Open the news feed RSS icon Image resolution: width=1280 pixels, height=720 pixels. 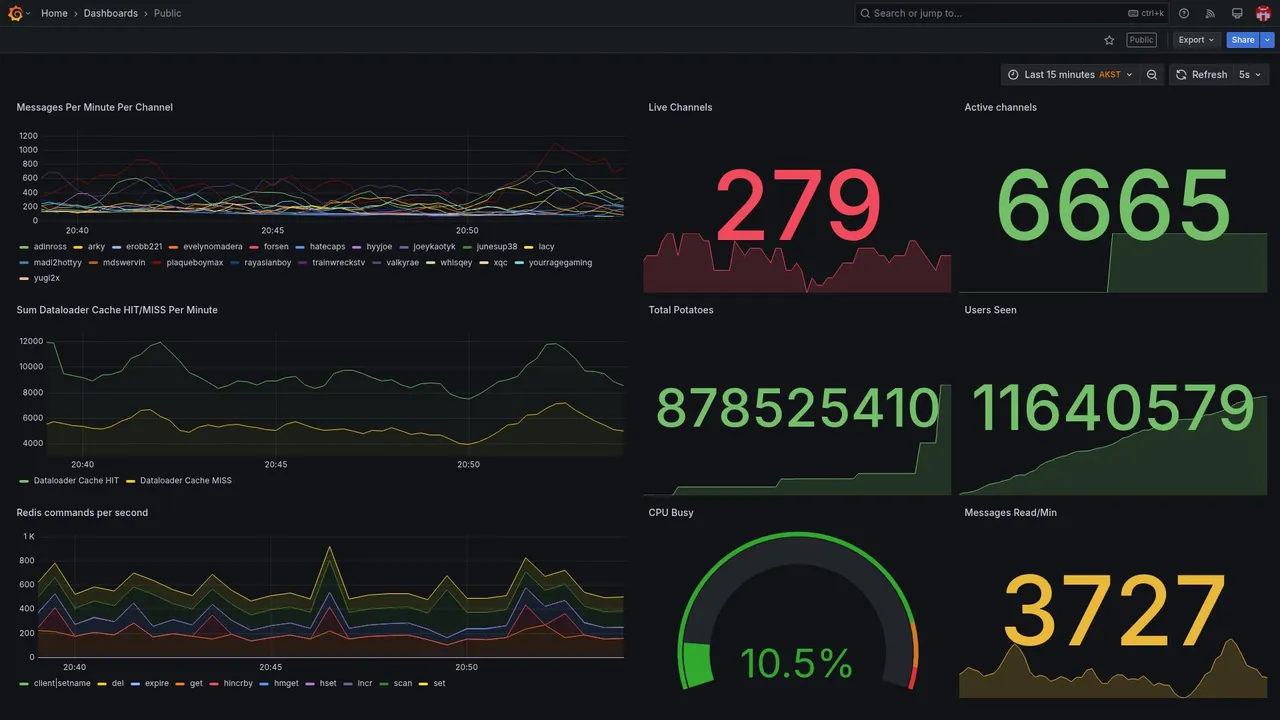pos(1210,13)
